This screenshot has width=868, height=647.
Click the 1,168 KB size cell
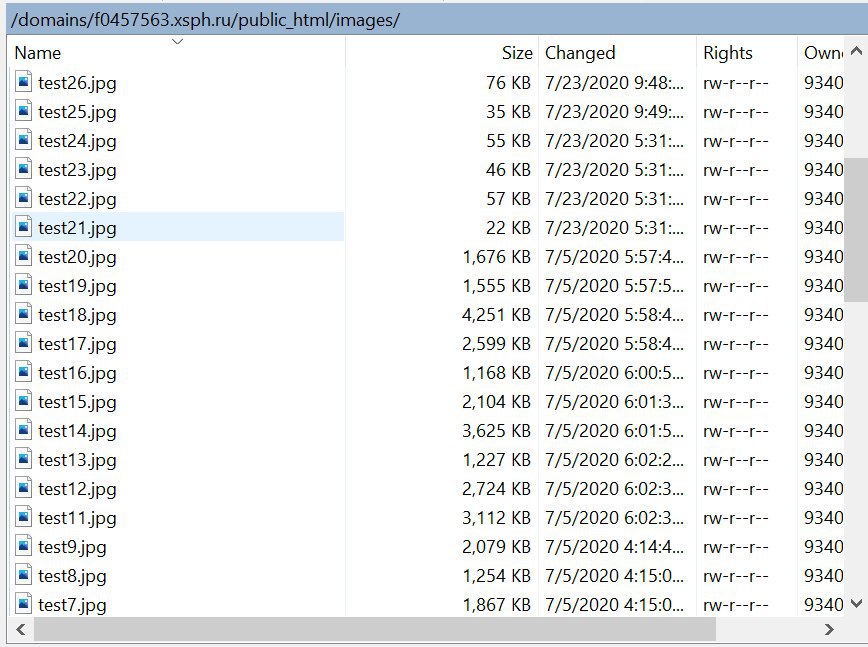pos(496,372)
